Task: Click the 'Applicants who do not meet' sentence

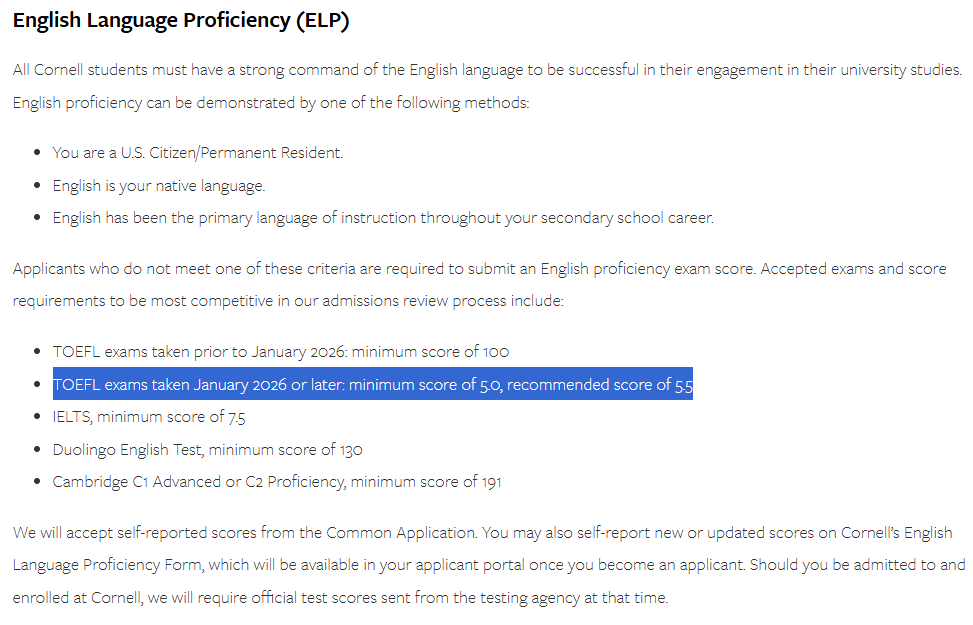Action: (x=383, y=269)
